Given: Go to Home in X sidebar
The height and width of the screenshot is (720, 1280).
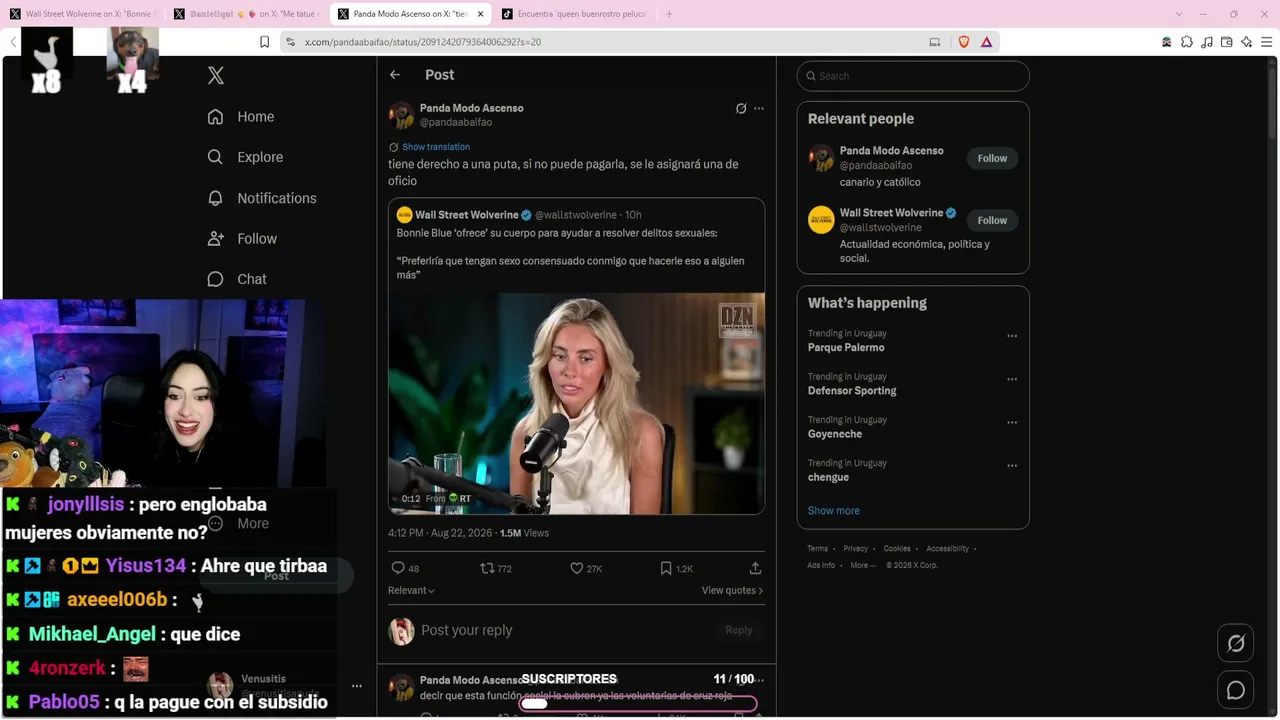Looking at the screenshot, I should 241,117.
